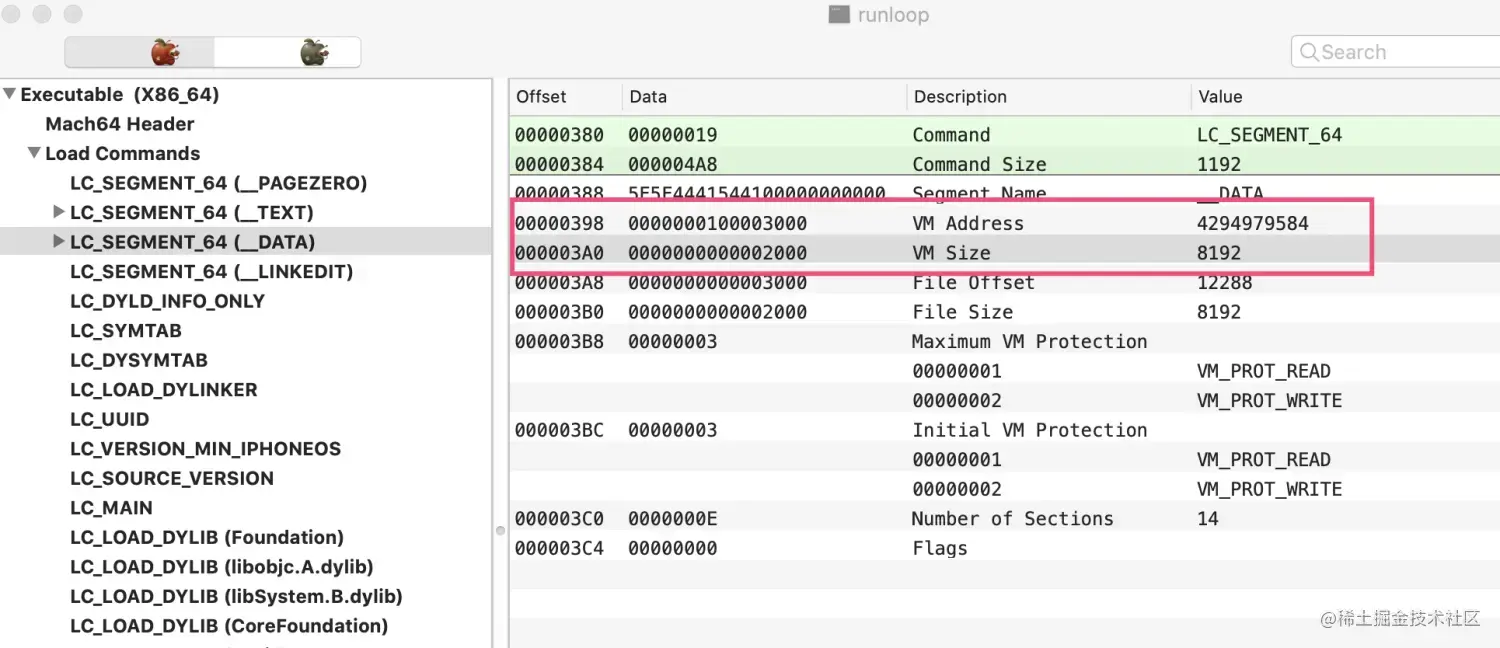Screen dimensions: 1500x648
Task: Expand LC_SEGMENT_64 (__TEXT) disclosure triangle
Action: point(59,213)
